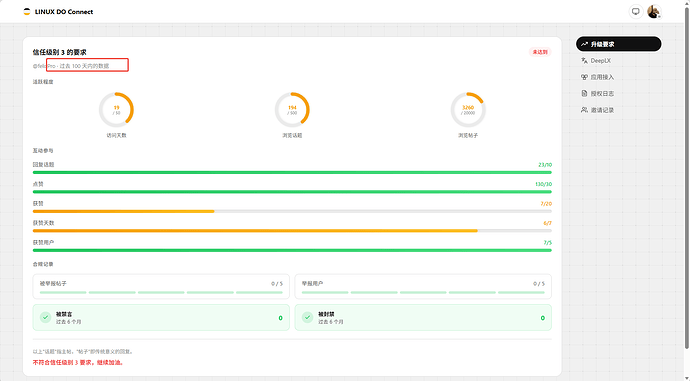
Task: Open the user avatar menu
Action: 654,11
